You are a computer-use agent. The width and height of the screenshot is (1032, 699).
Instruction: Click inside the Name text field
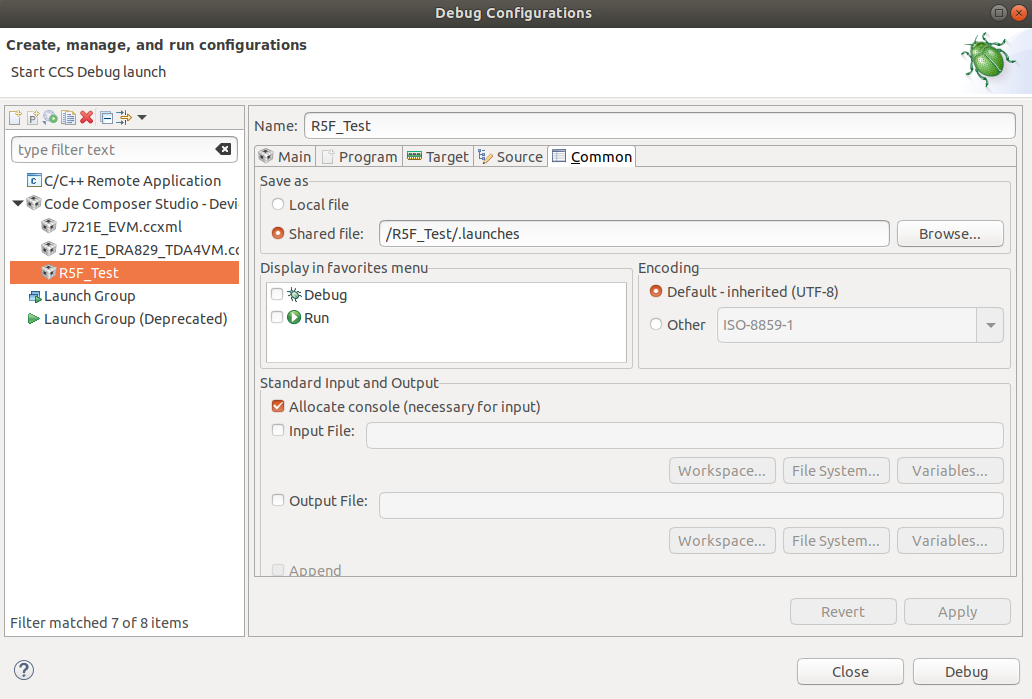point(658,126)
